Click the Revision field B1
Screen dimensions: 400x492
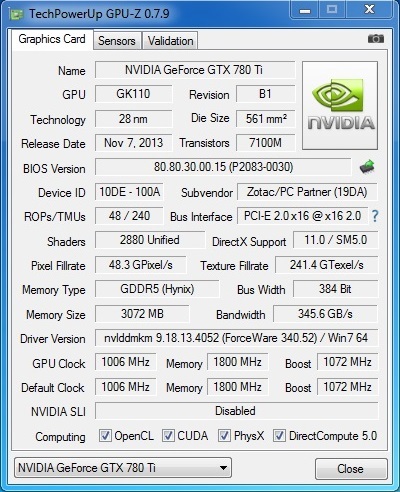tap(266, 94)
